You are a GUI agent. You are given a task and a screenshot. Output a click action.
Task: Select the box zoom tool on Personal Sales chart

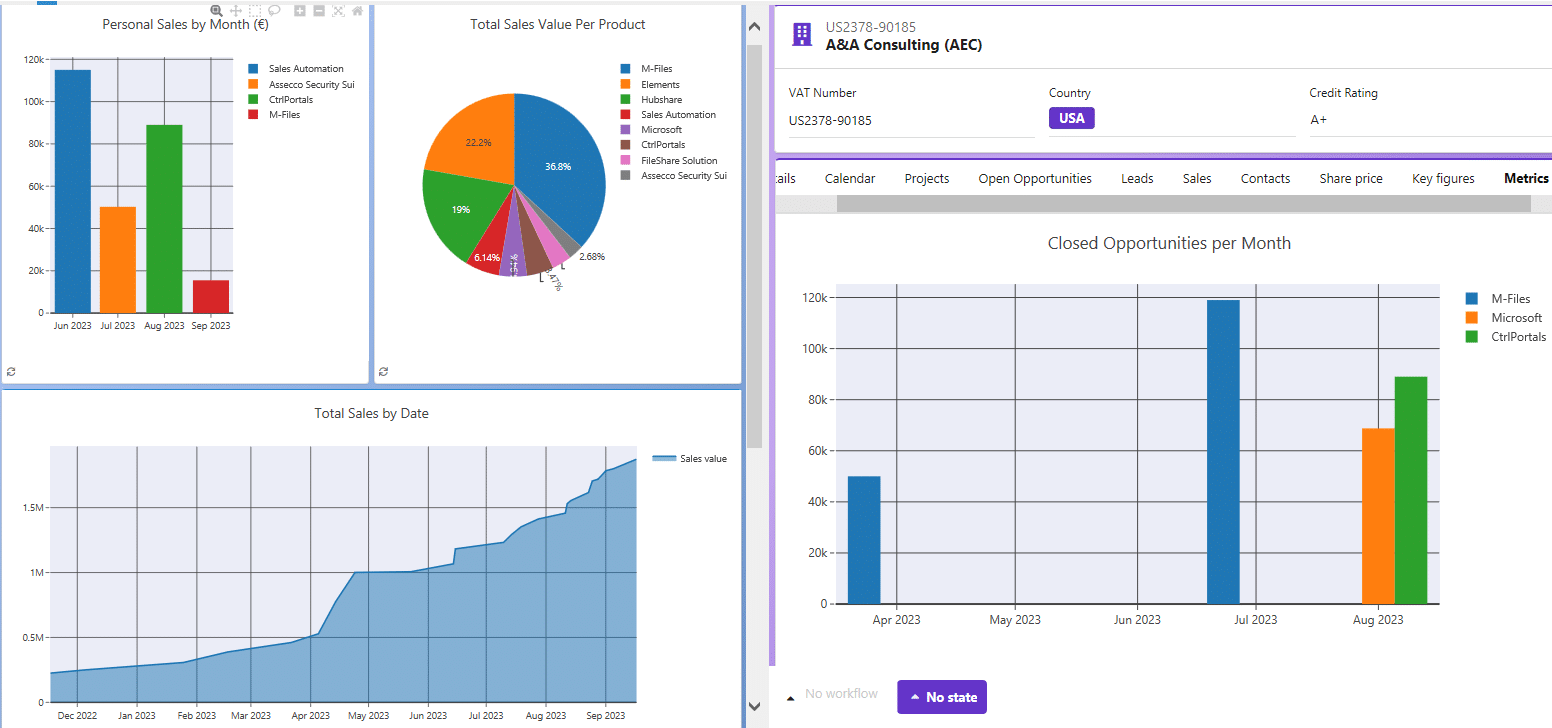pyautogui.click(x=216, y=11)
